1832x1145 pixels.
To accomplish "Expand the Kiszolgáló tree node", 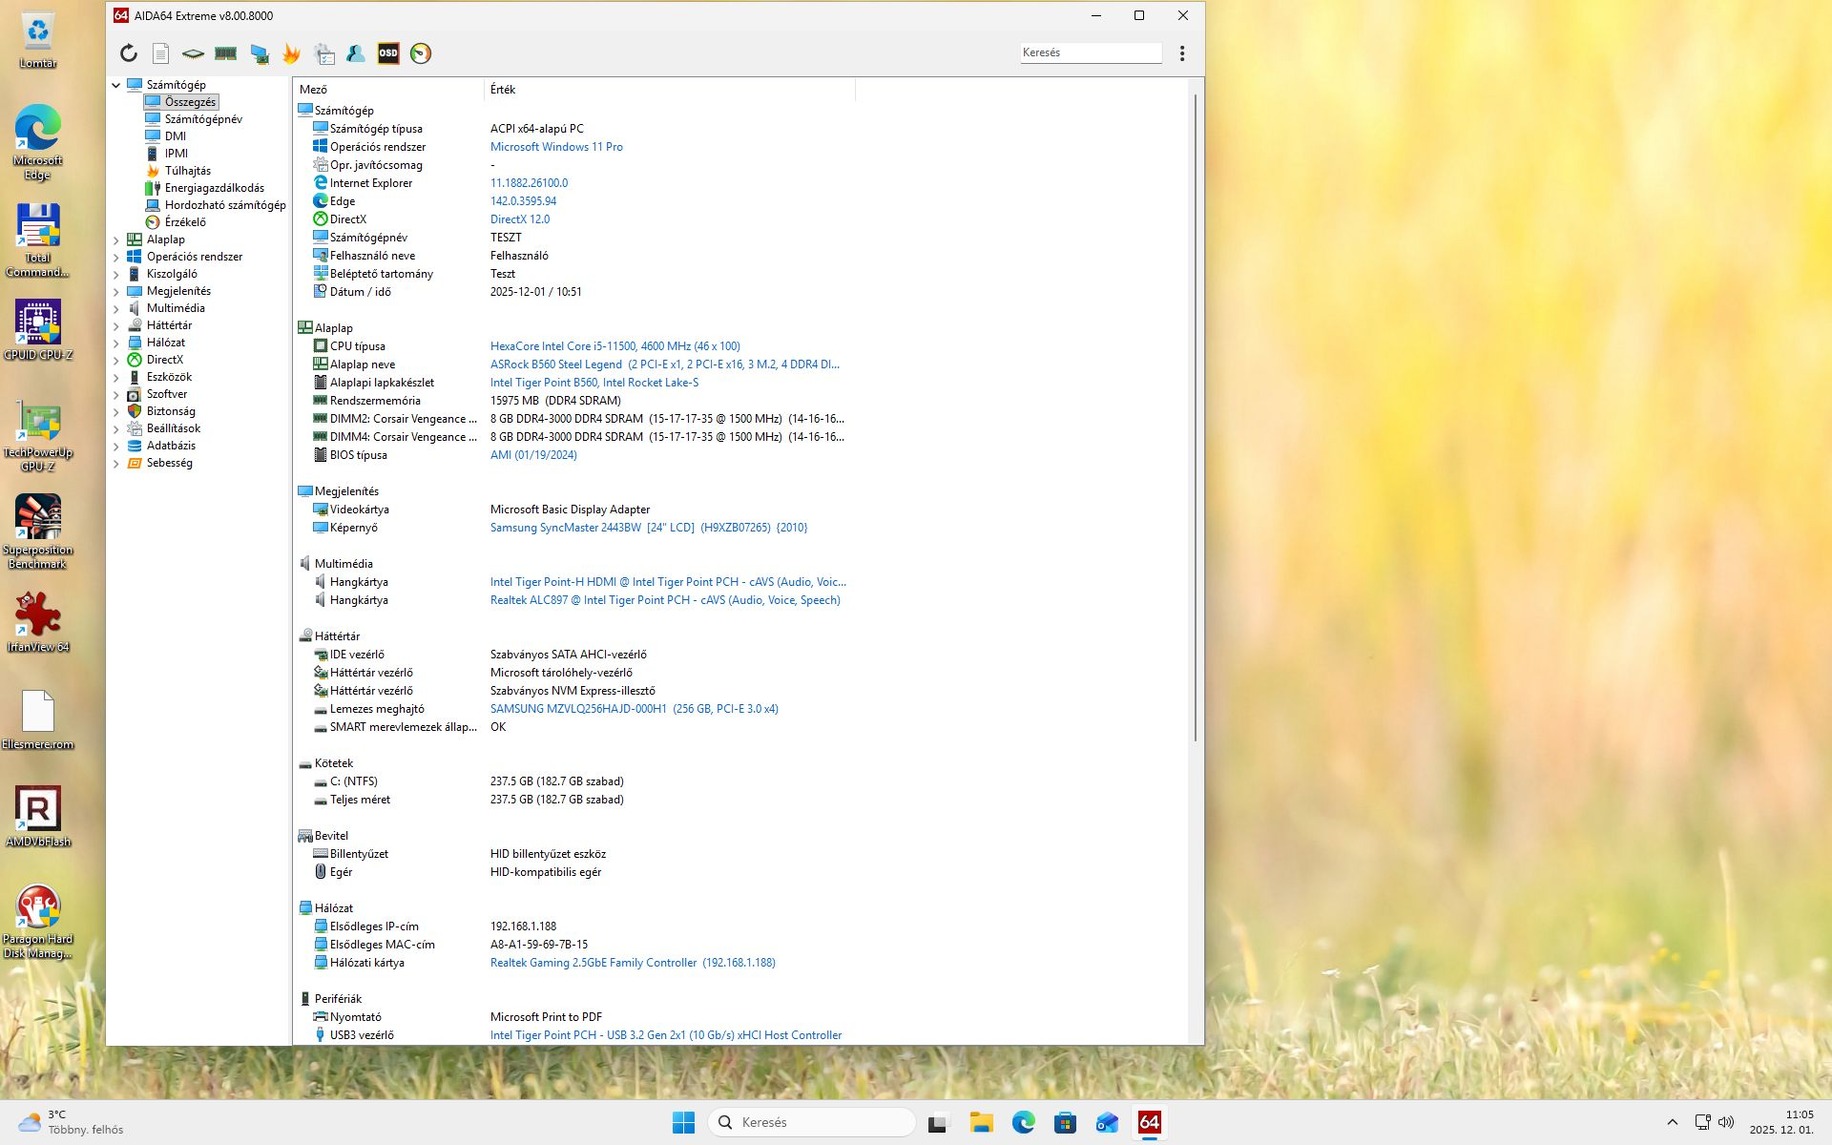I will pos(116,274).
